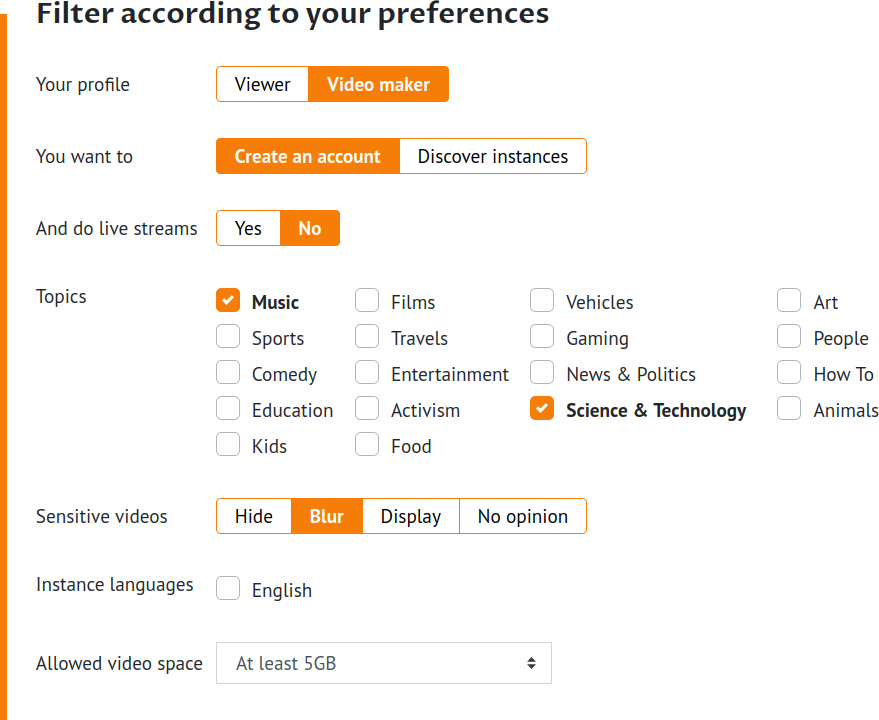879x720 pixels.
Task: Tick the Films topic checkbox
Action: point(367,301)
